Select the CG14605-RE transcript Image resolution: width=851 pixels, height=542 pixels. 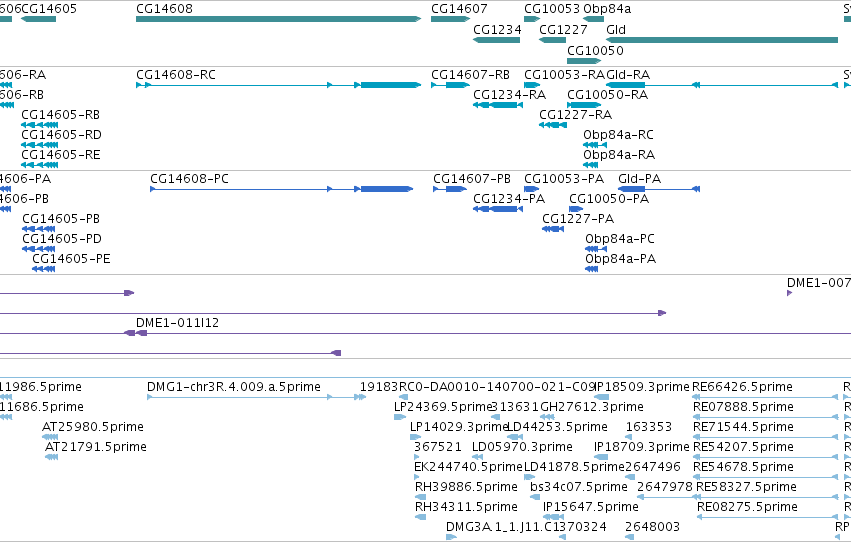(40, 165)
